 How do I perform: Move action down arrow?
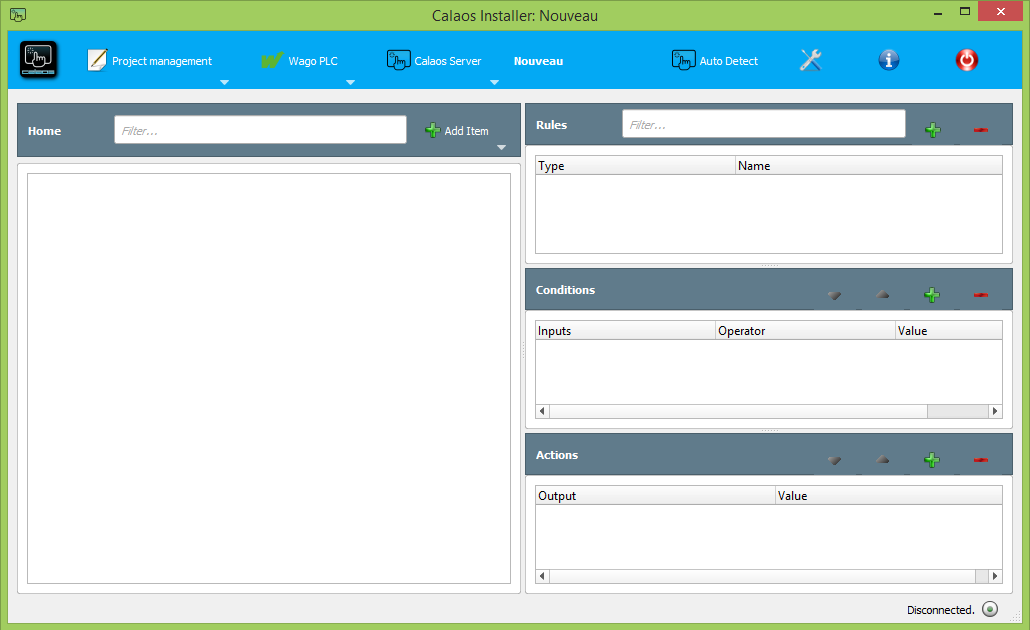click(x=834, y=461)
